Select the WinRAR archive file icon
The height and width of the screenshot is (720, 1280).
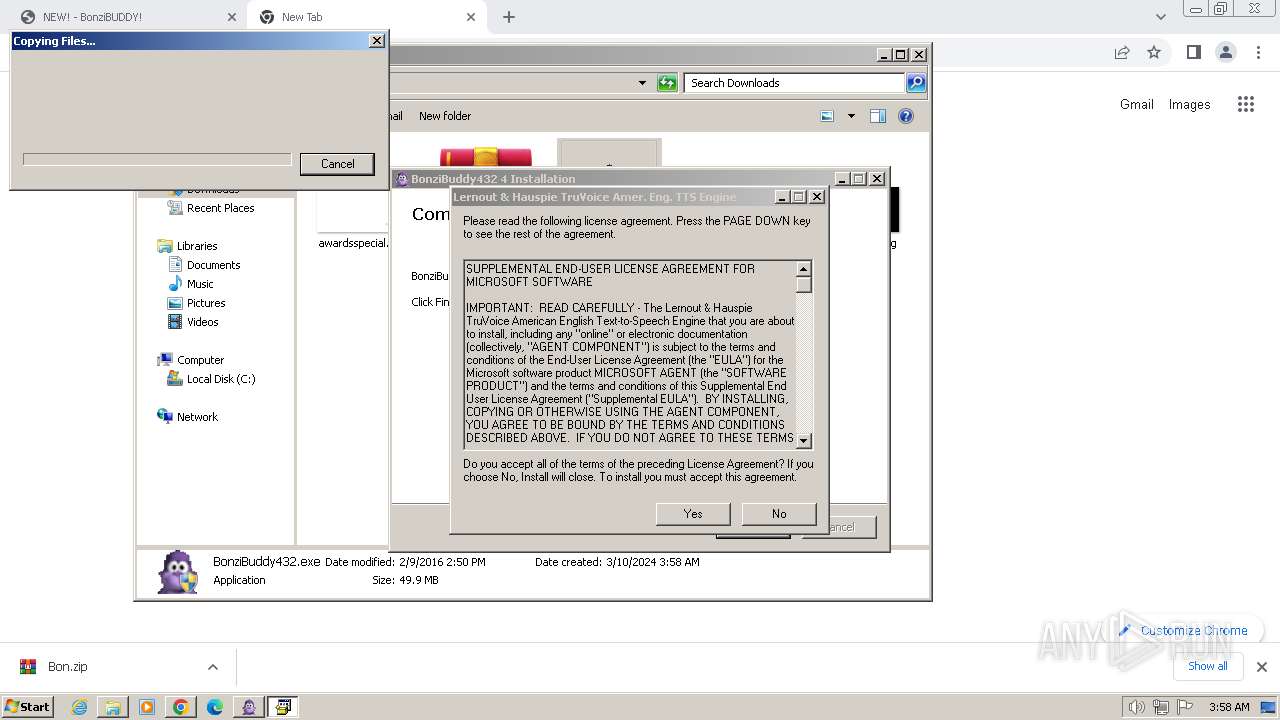[x=485, y=158]
